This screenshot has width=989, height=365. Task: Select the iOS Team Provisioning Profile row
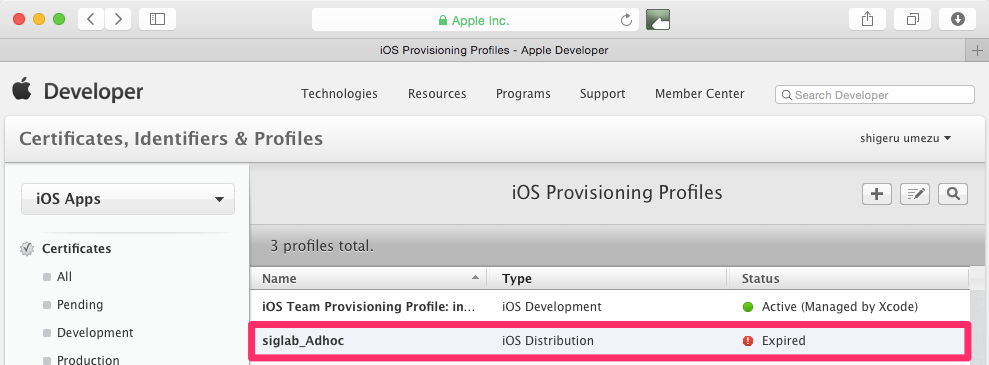click(x=609, y=307)
